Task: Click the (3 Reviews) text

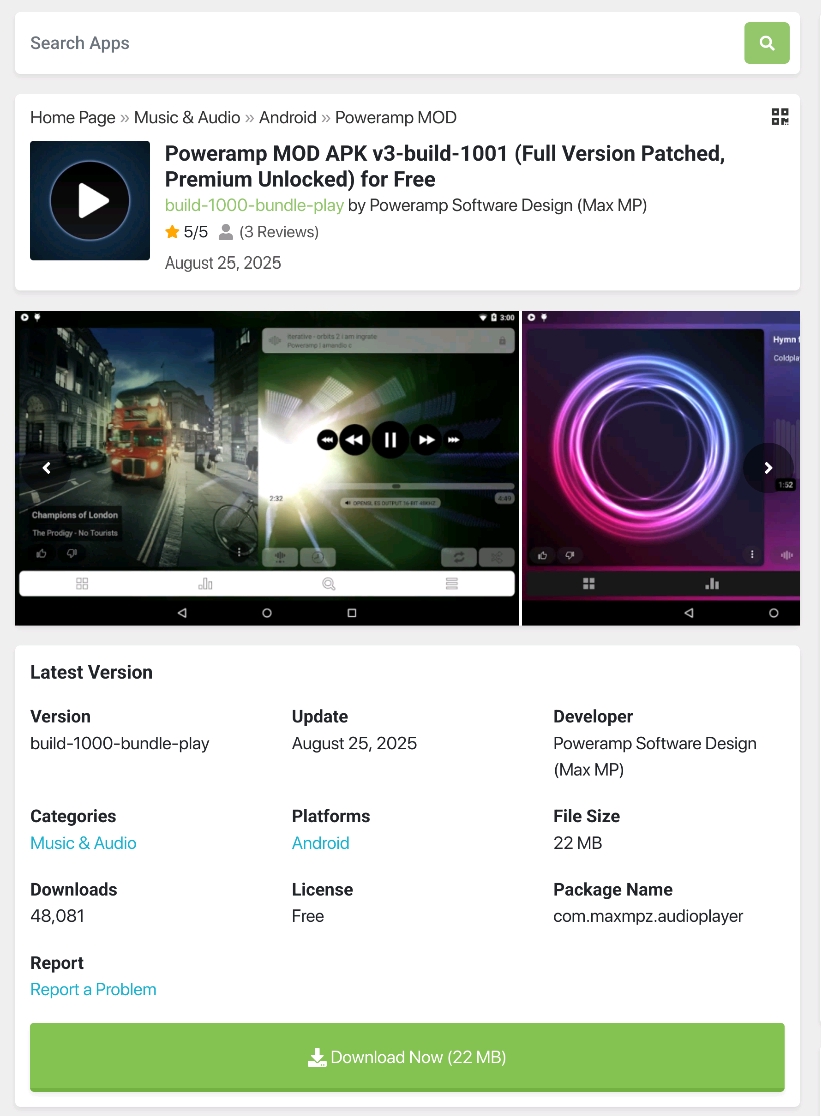Action: (279, 232)
